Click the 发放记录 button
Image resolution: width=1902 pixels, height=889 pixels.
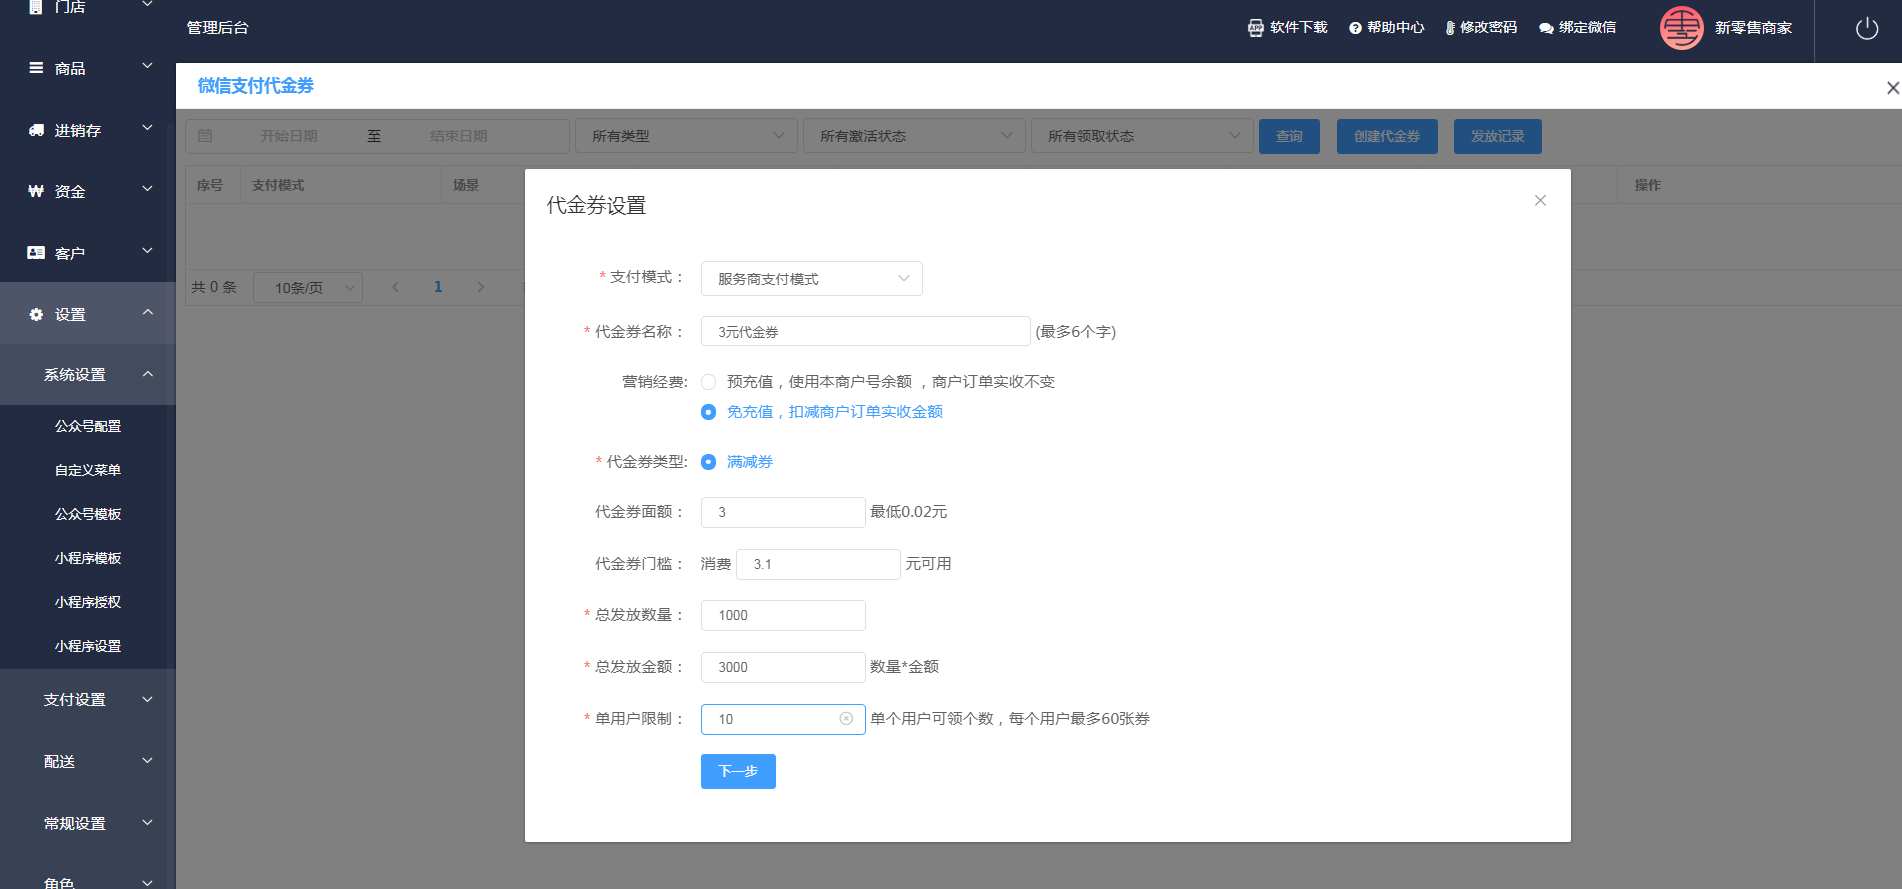(1497, 136)
